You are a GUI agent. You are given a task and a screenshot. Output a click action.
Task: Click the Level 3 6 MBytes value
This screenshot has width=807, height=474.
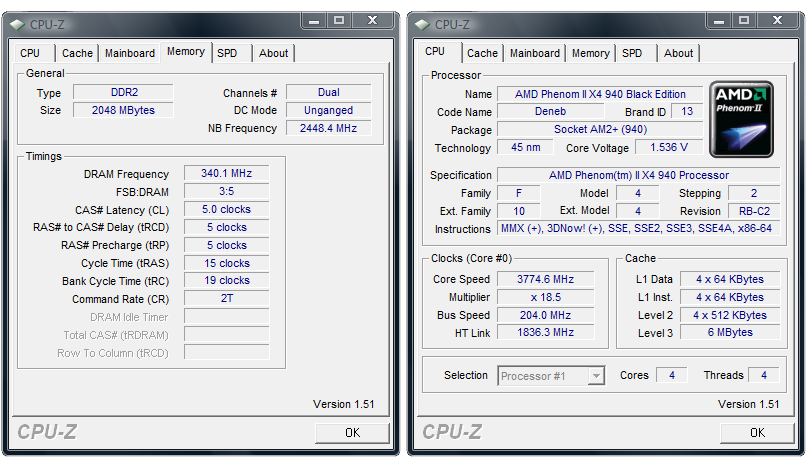pos(730,332)
